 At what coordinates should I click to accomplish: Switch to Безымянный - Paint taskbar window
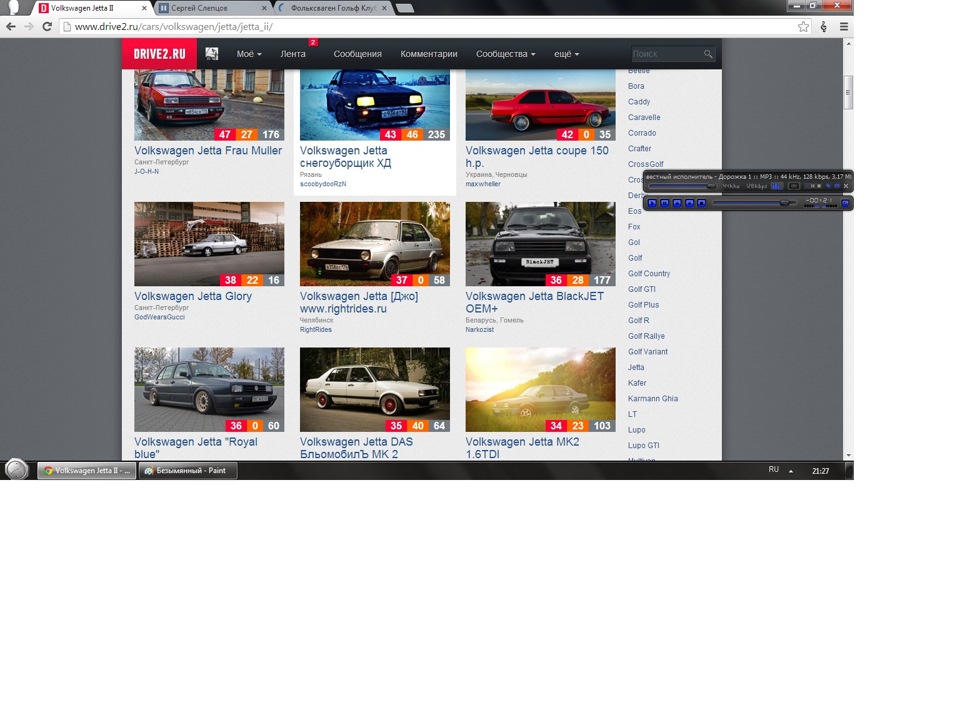[x=188, y=471]
